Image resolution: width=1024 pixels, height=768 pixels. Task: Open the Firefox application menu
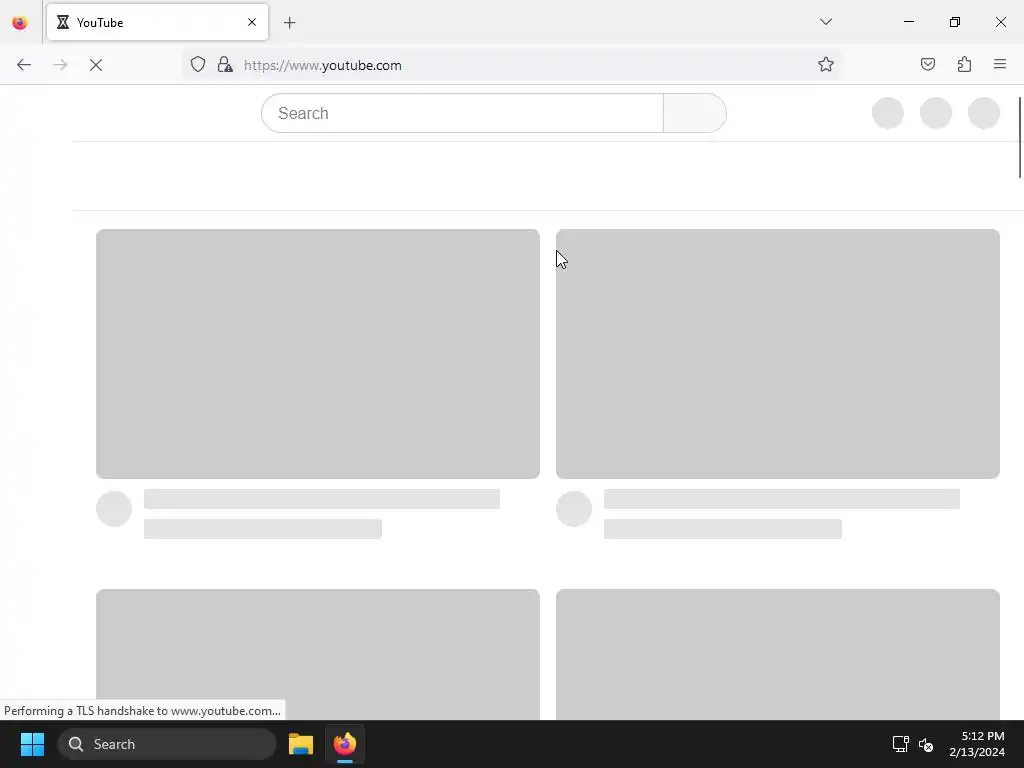point(1000,64)
